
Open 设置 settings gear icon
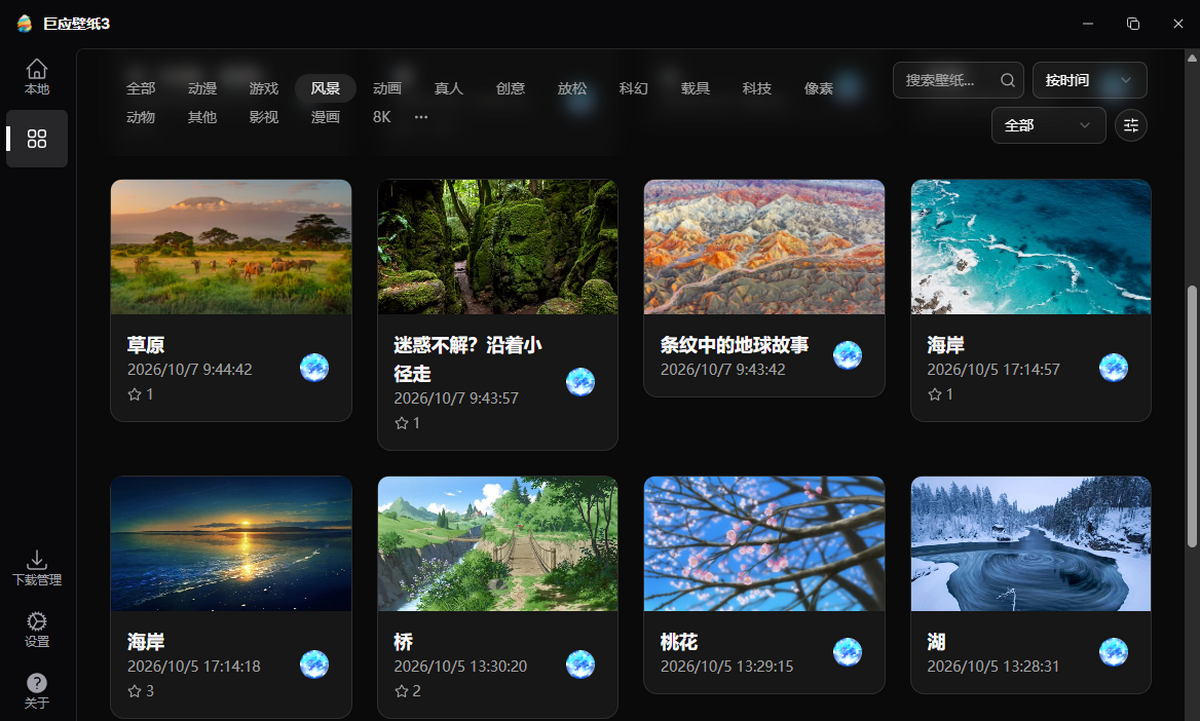(37, 630)
